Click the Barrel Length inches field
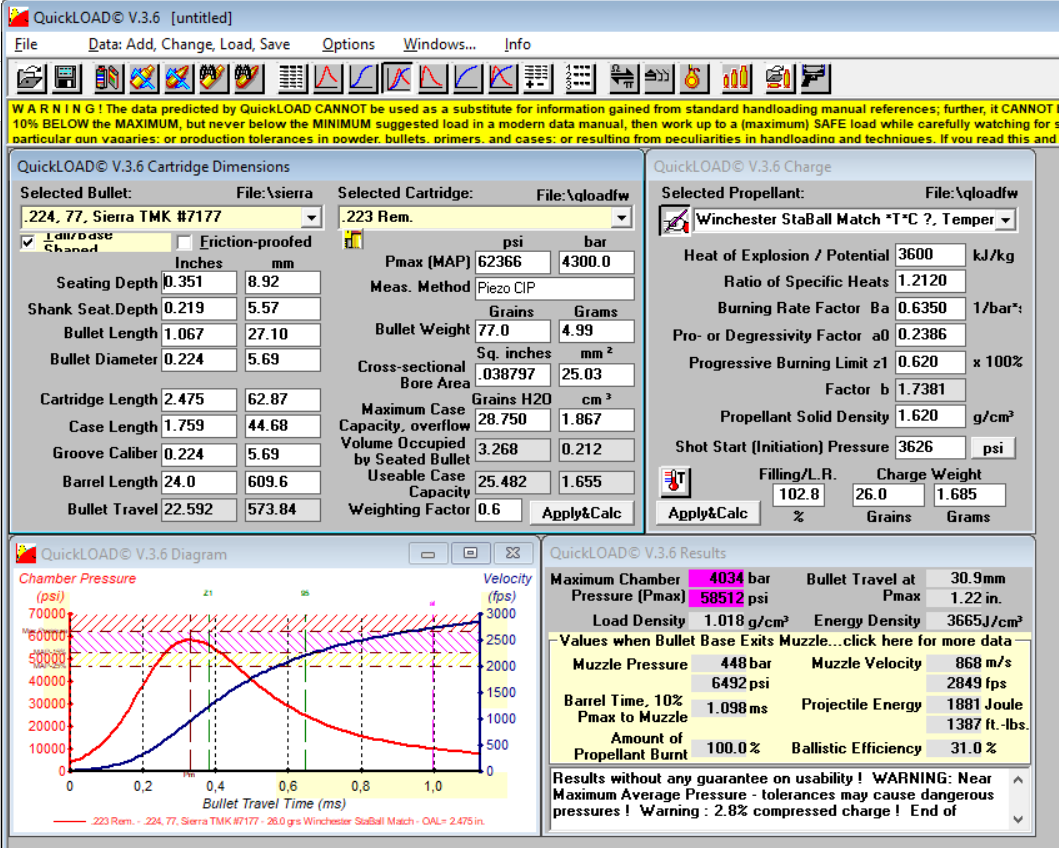 point(199,482)
